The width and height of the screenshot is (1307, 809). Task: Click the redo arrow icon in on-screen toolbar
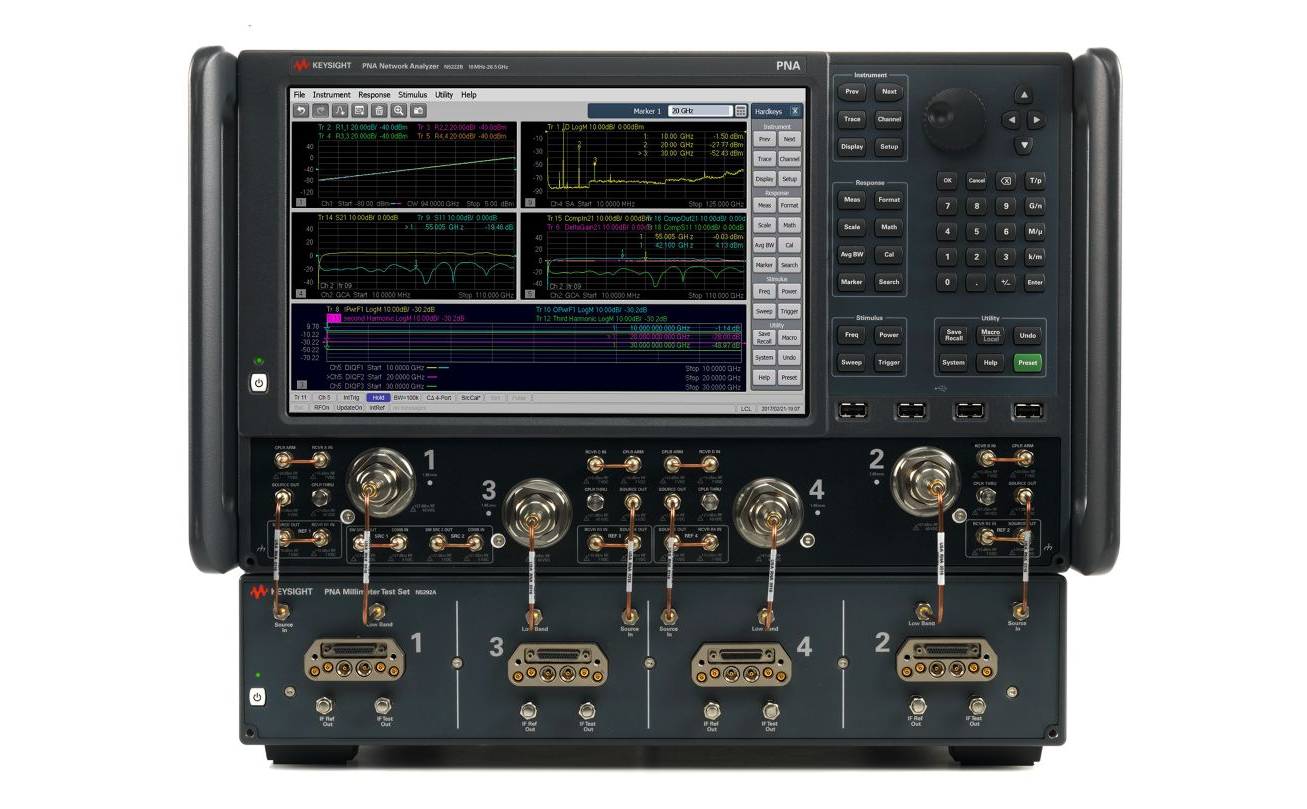pos(320,111)
